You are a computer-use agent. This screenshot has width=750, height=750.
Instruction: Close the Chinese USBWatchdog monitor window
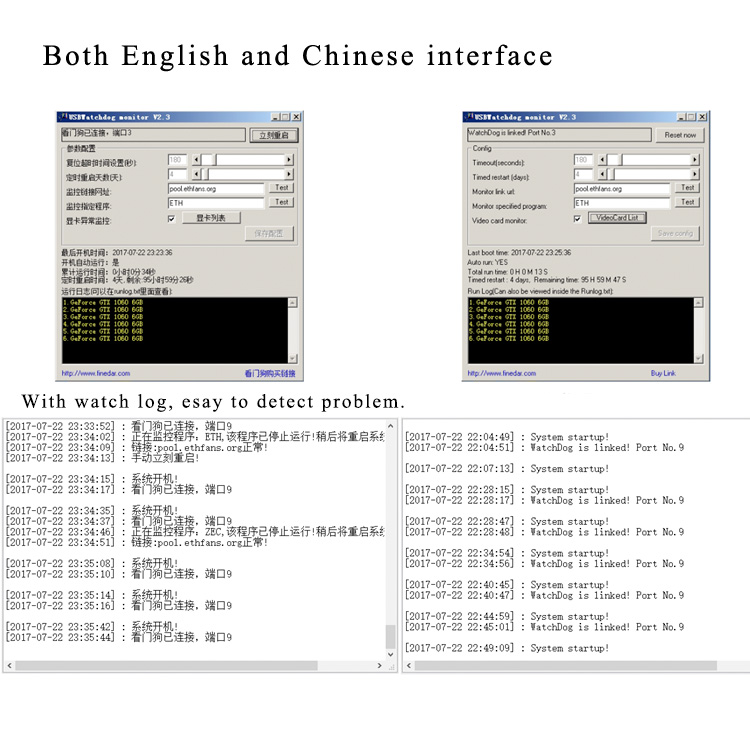click(x=295, y=117)
